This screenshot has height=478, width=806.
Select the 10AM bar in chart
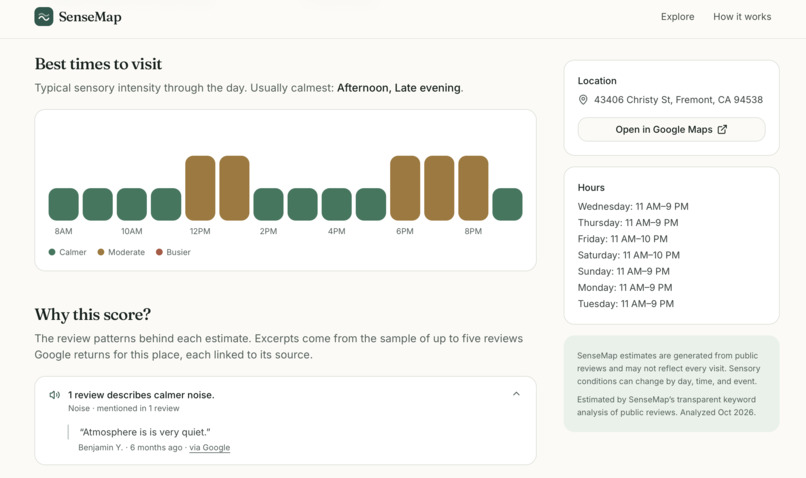[x=132, y=204]
